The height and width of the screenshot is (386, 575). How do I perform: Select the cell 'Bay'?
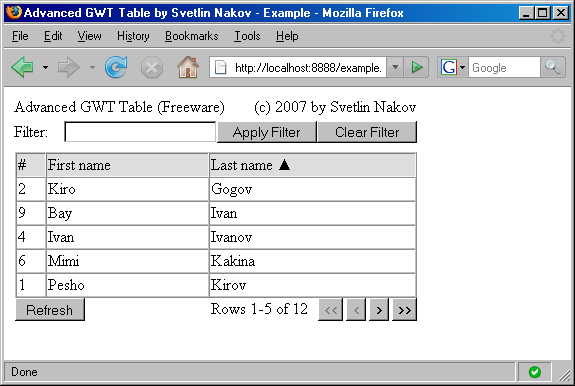[127, 213]
